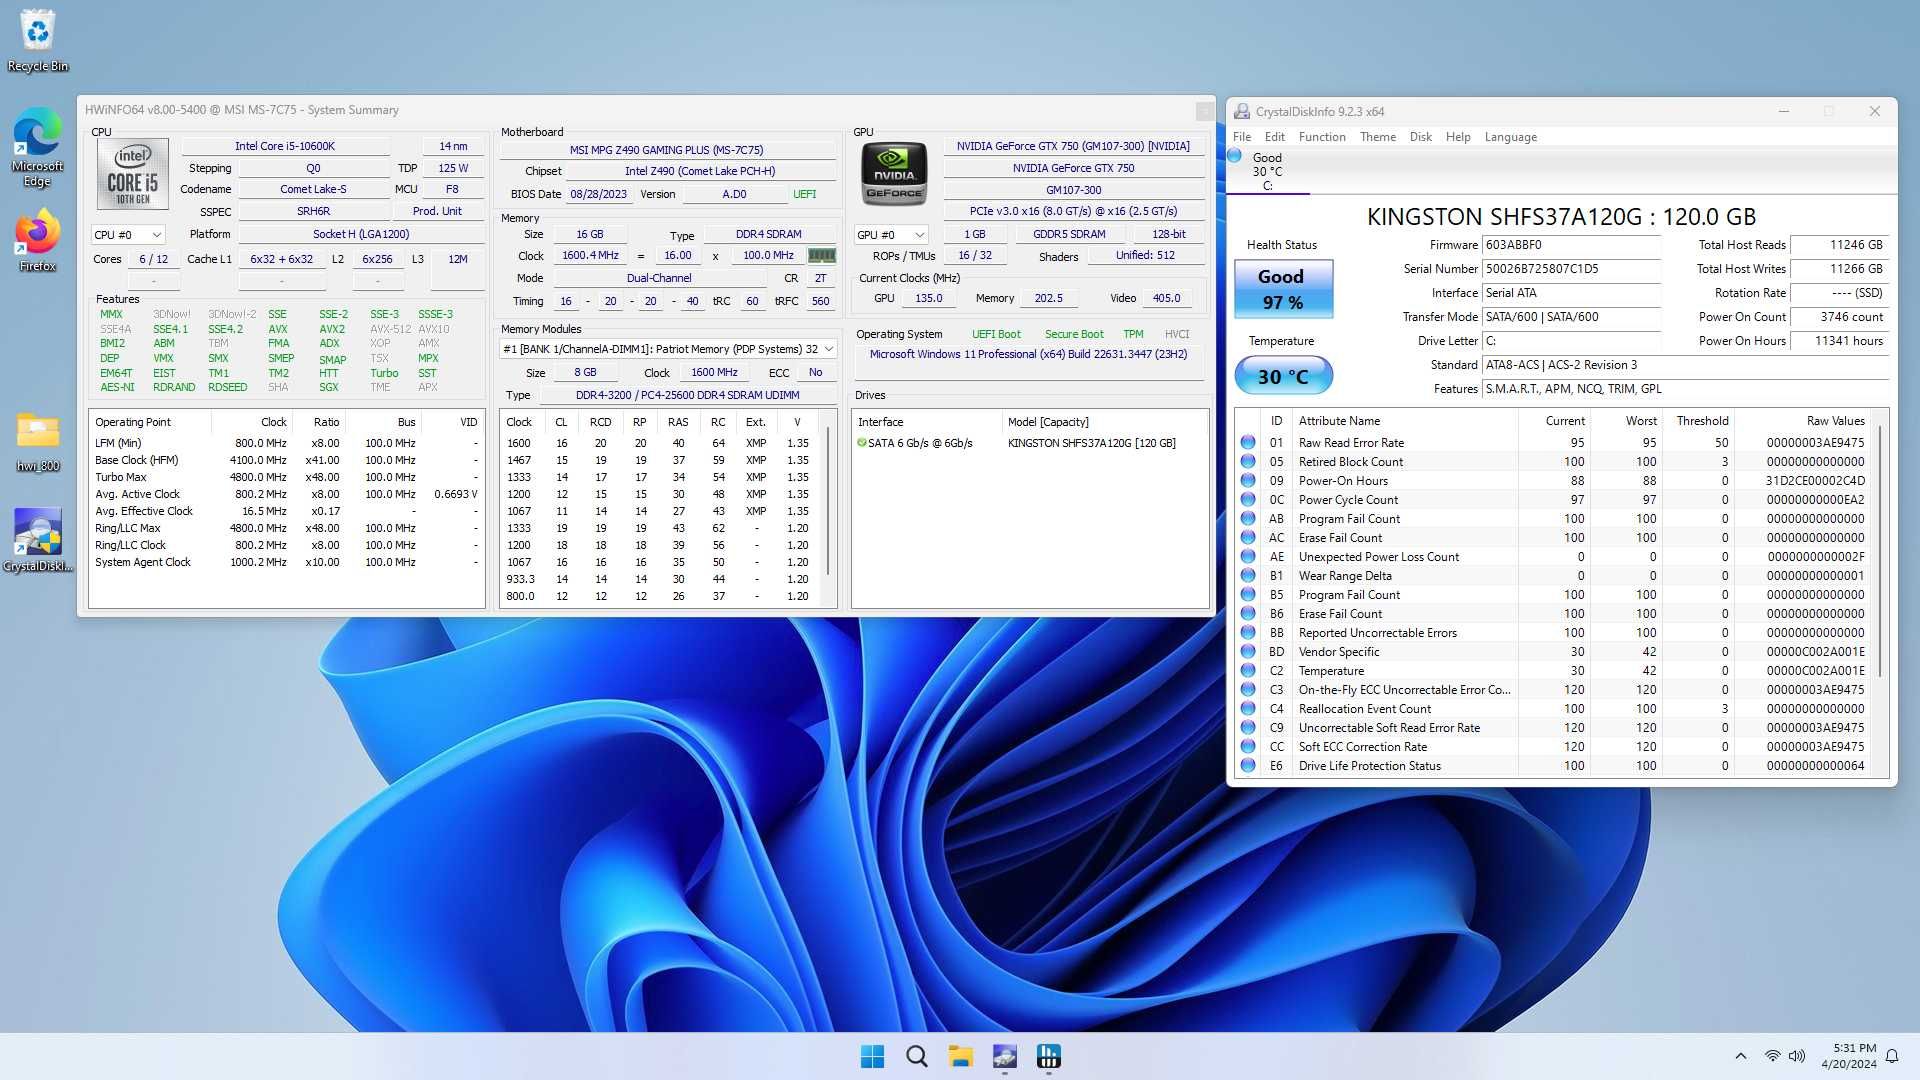The width and height of the screenshot is (1920, 1080).
Task: Click the Total Host Reads value field
Action: click(x=1839, y=245)
